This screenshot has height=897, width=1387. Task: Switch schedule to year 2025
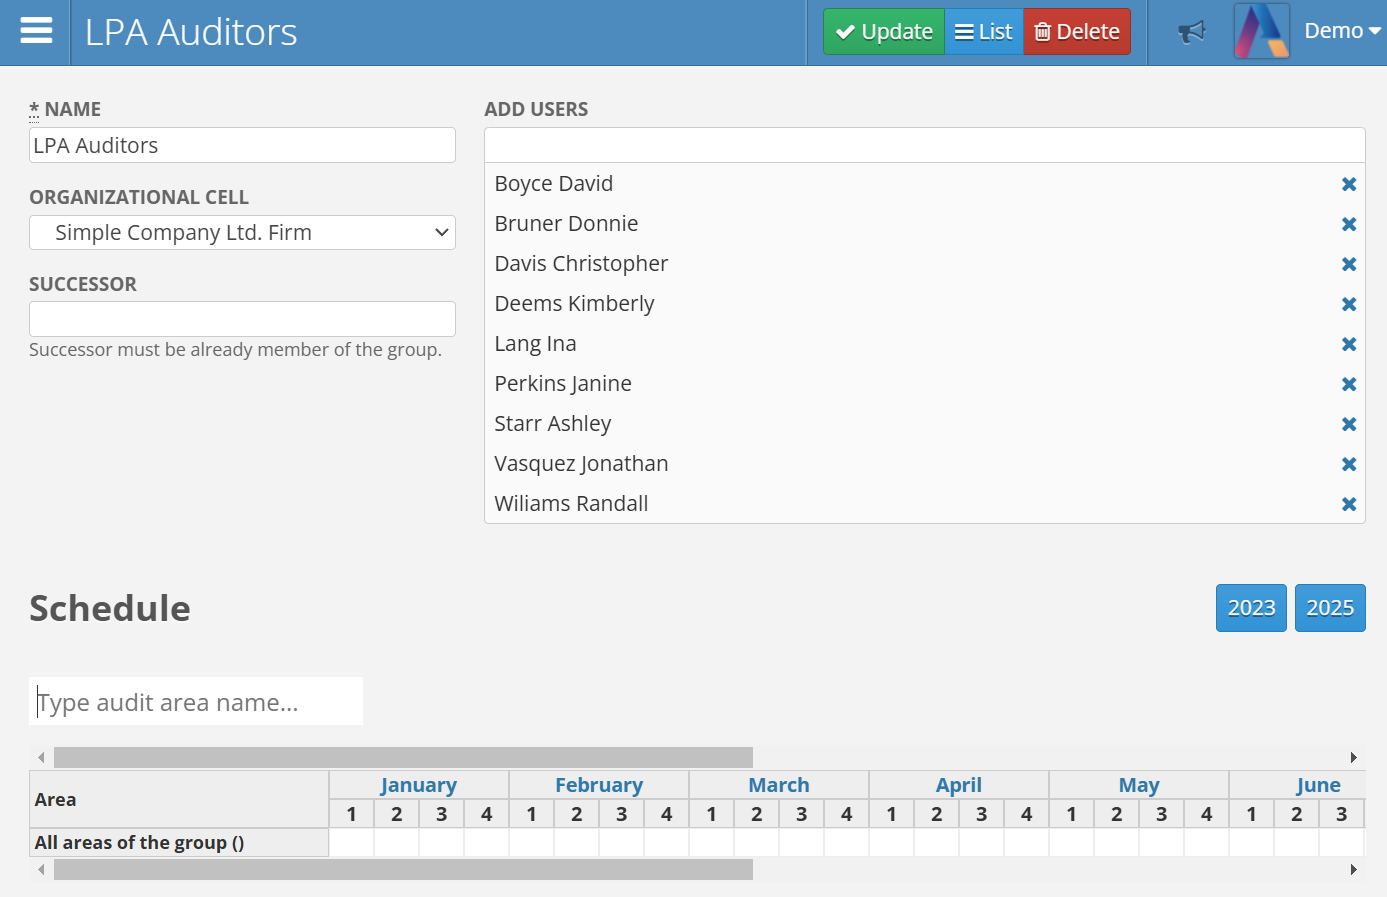1329,608
